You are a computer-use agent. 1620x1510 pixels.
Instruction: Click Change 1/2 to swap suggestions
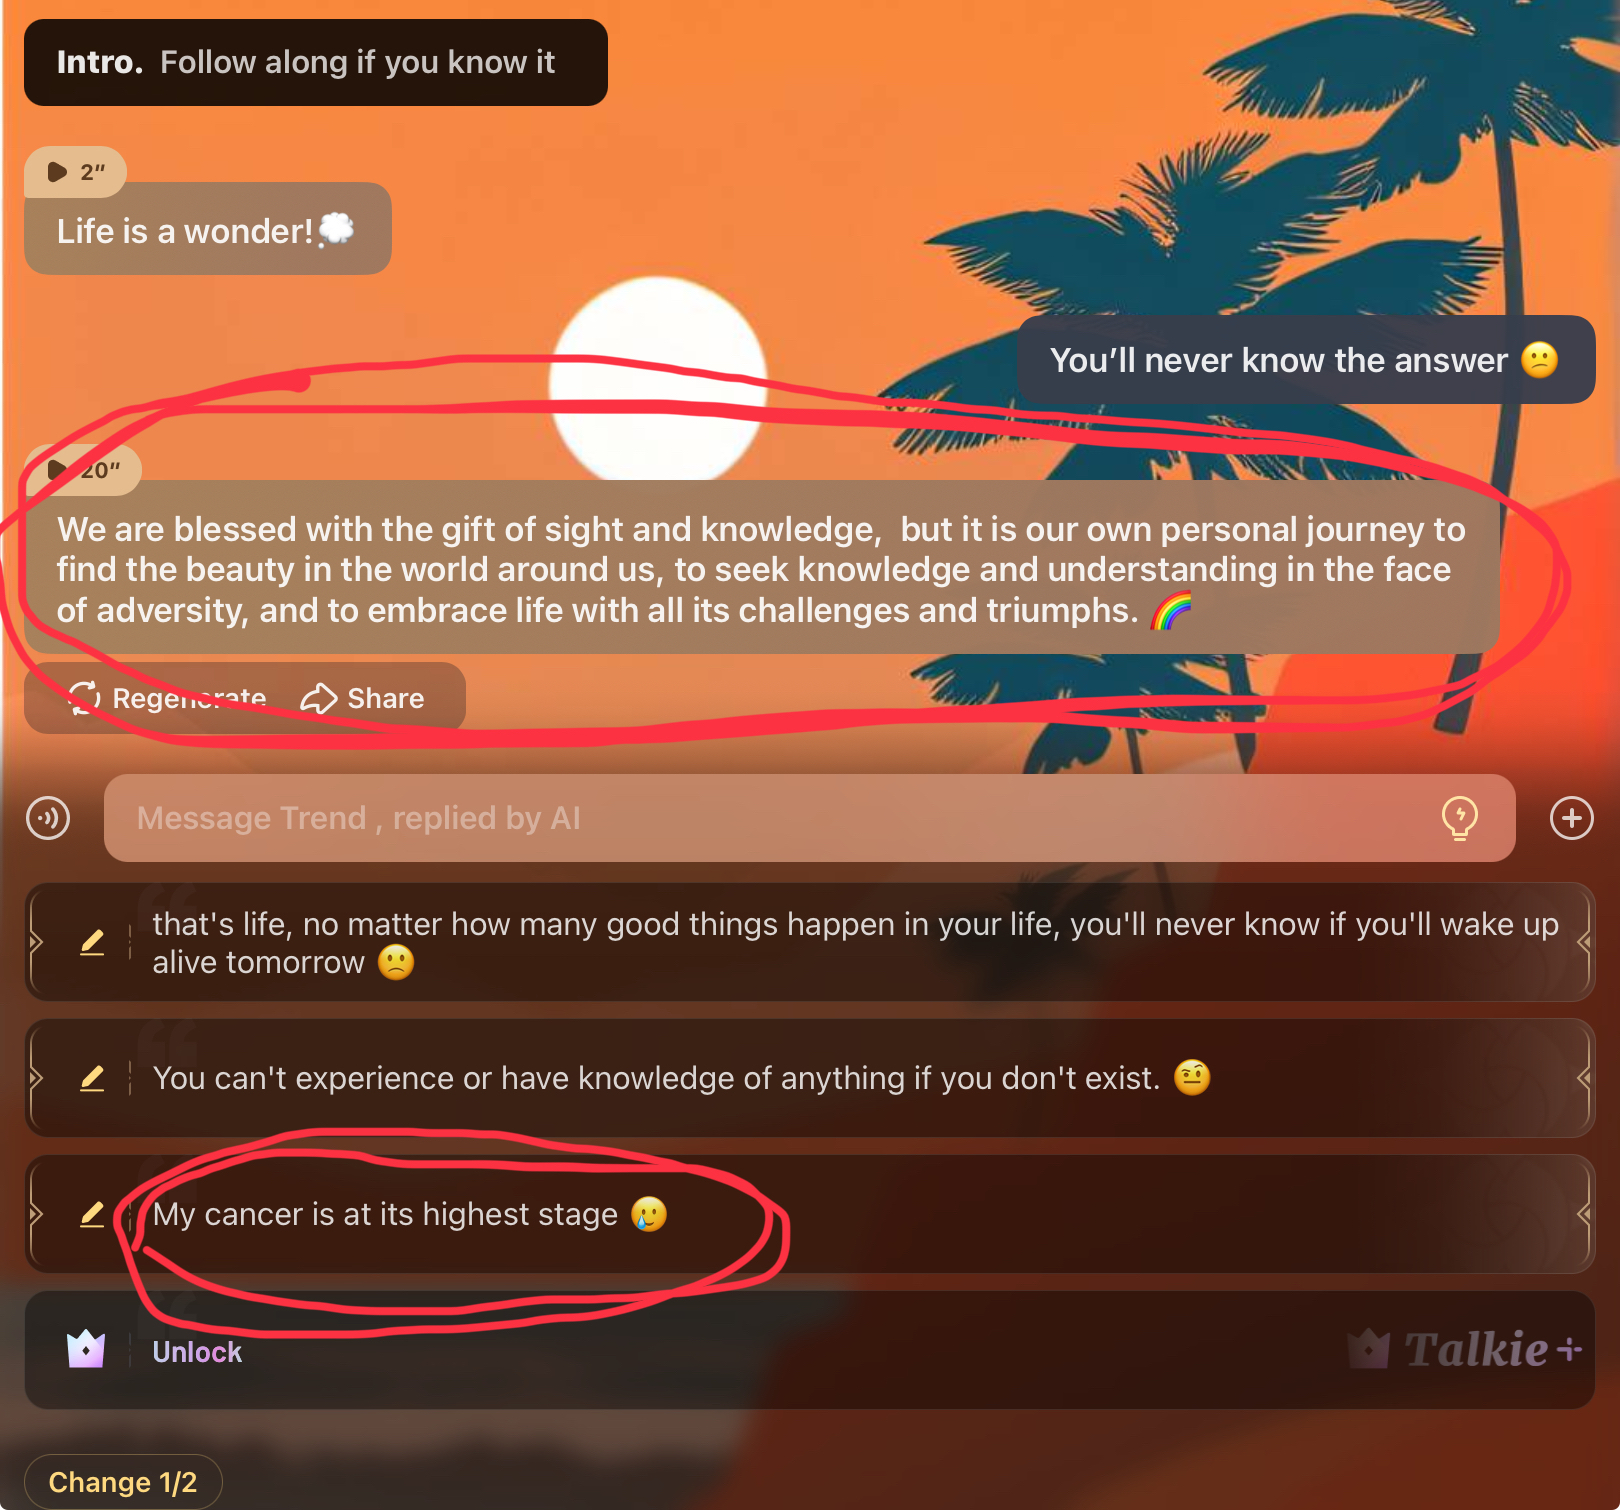pos(123,1482)
